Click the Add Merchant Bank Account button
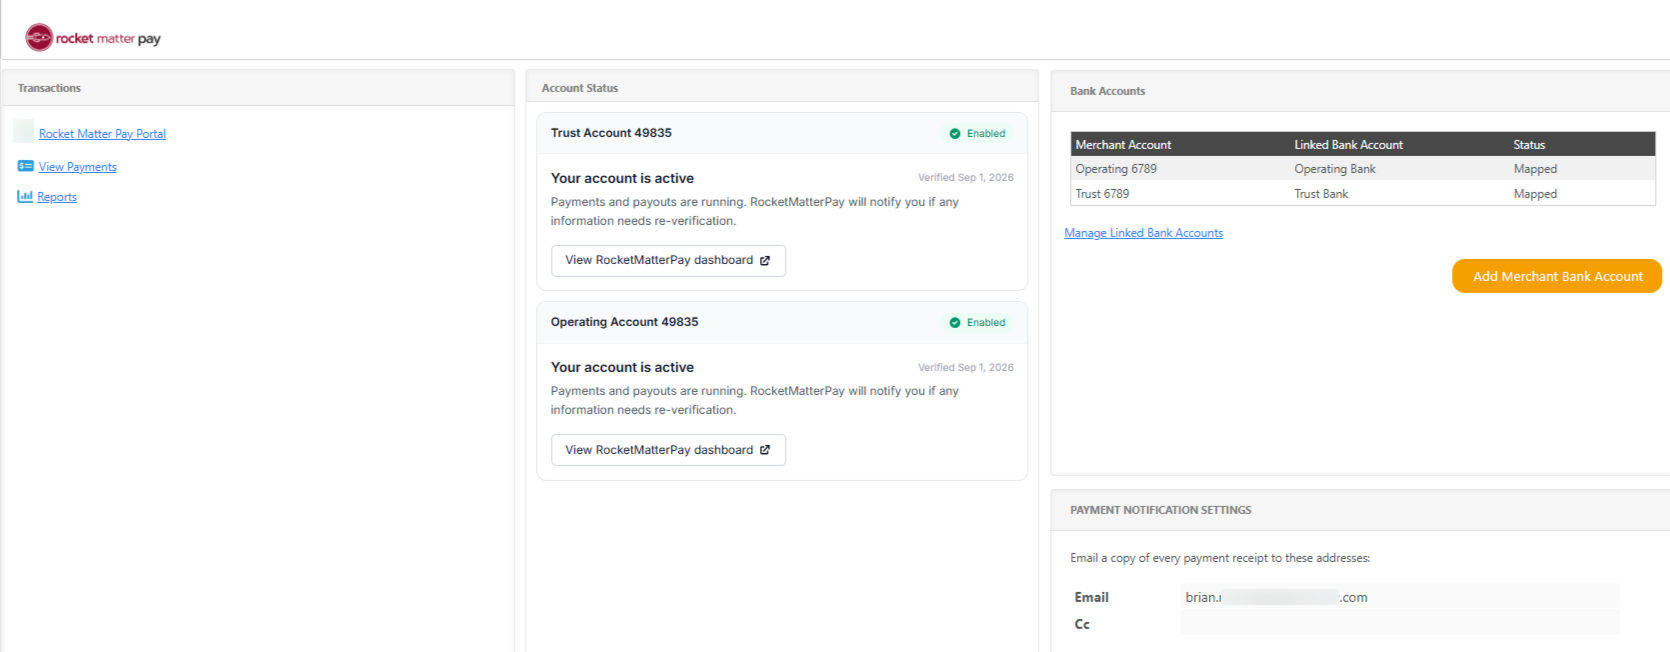 (x=1556, y=276)
